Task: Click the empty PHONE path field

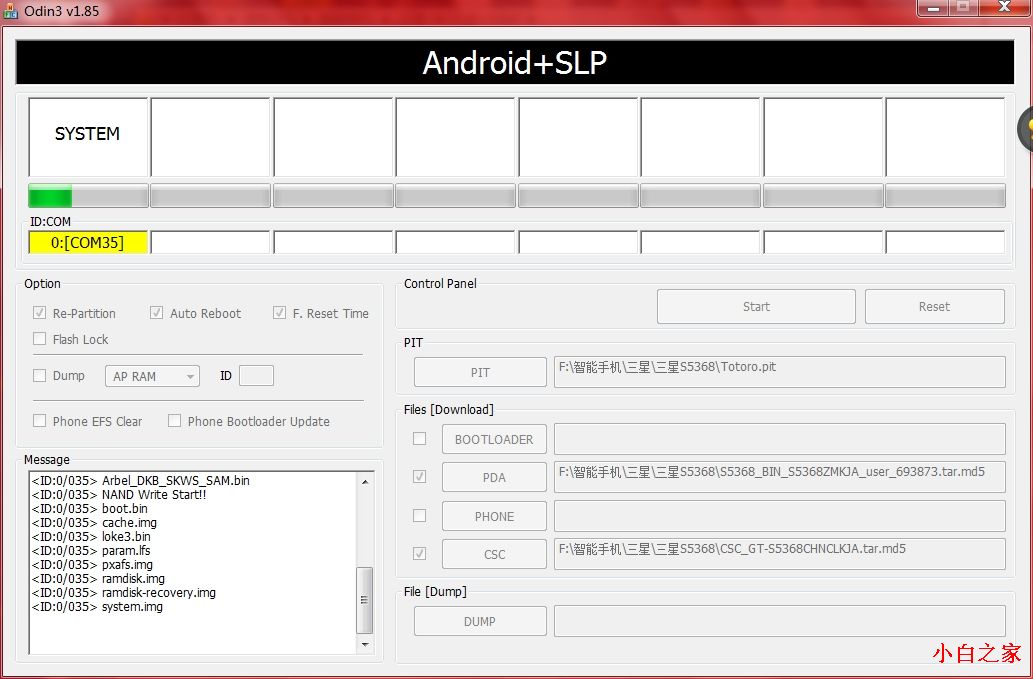Action: coord(780,516)
